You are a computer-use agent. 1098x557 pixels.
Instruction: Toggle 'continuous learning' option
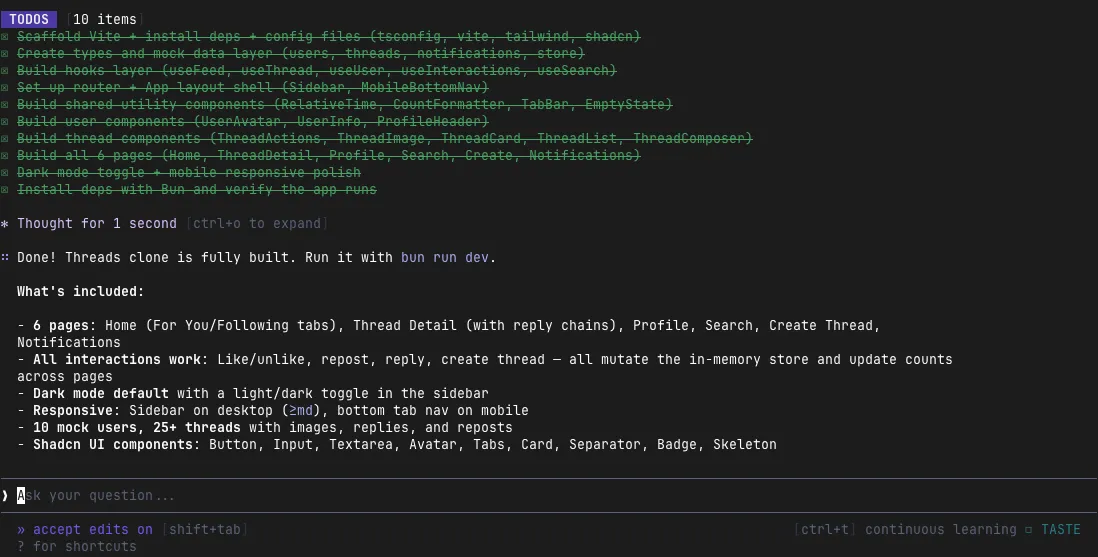coord(940,530)
